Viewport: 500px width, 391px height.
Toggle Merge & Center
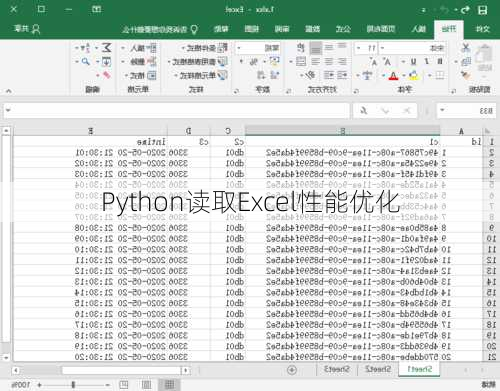(x=301, y=62)
